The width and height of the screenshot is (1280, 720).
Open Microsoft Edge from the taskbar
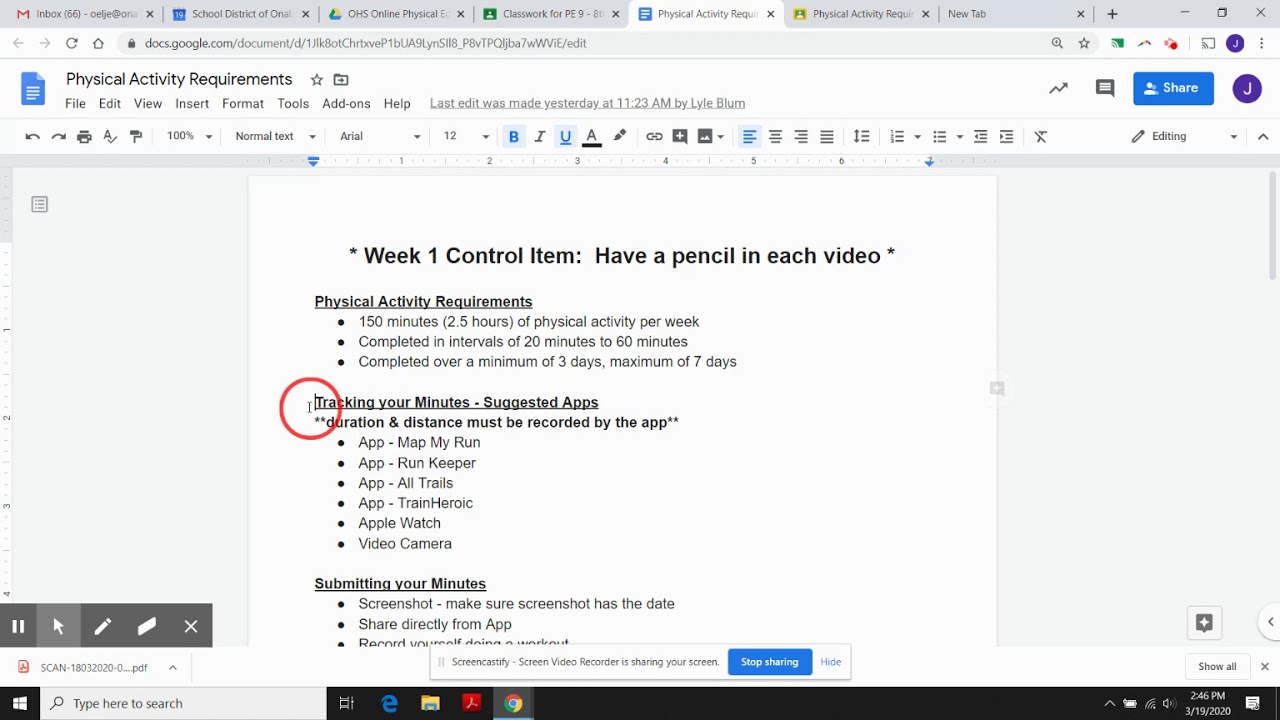[390, 703]
